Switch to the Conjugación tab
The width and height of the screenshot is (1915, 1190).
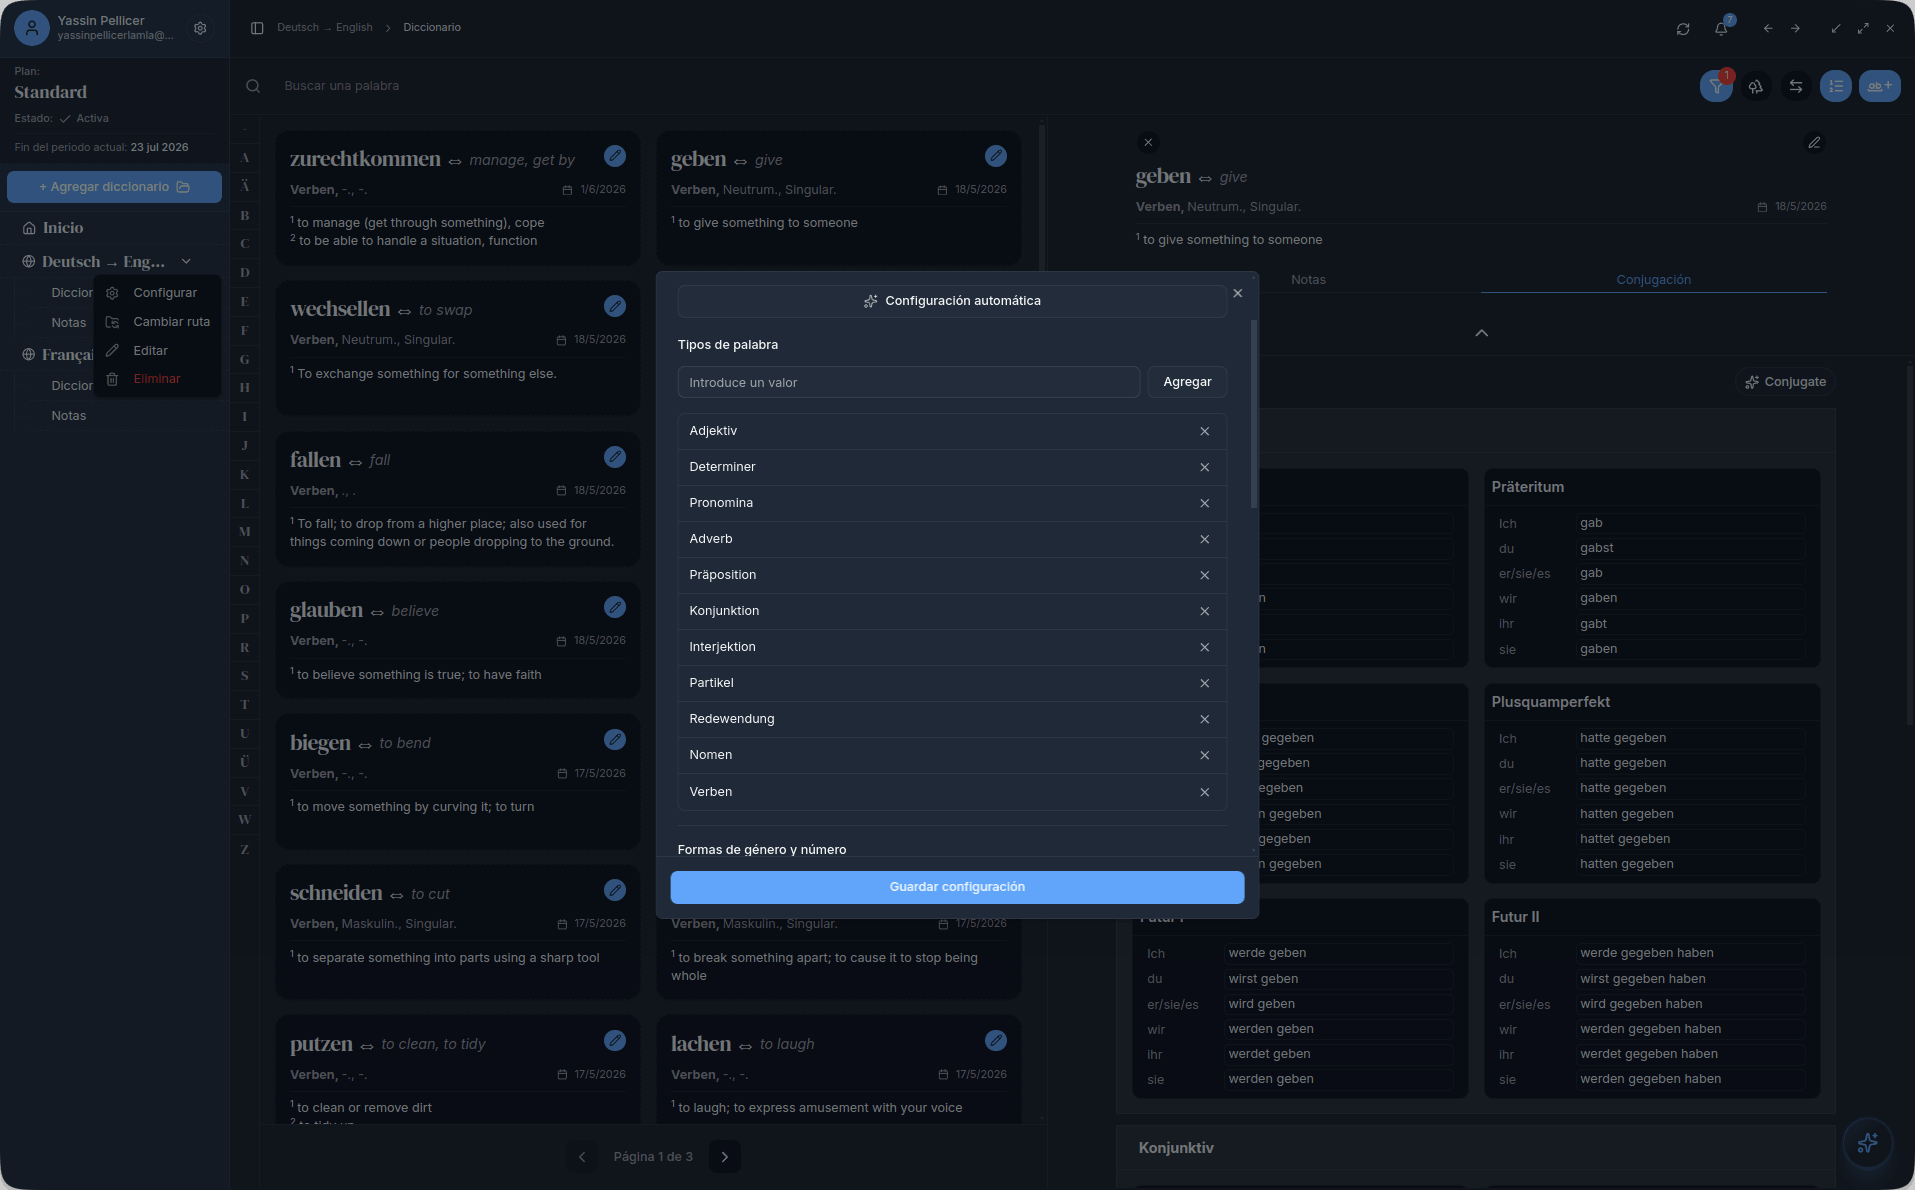pyautogui.click(x=1653, y=280)
